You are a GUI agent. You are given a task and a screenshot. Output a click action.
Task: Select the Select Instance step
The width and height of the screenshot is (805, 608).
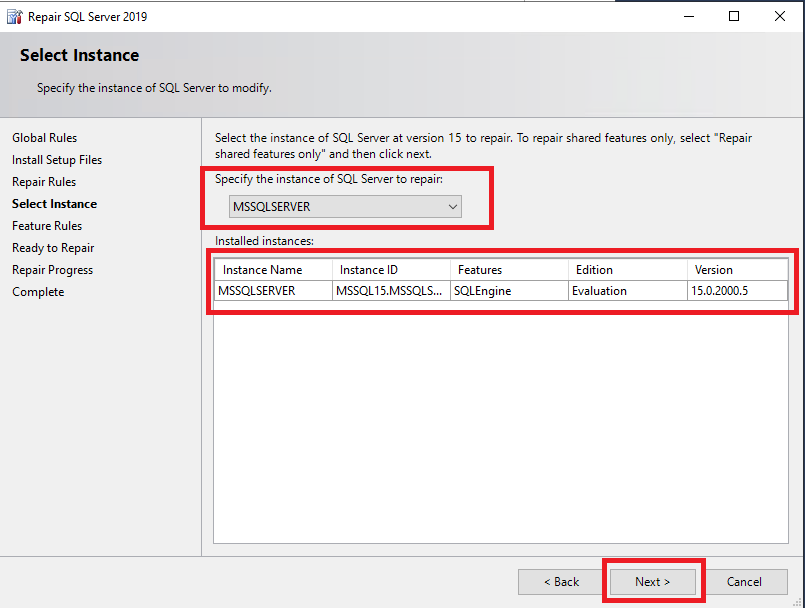(x=54, y=204)
